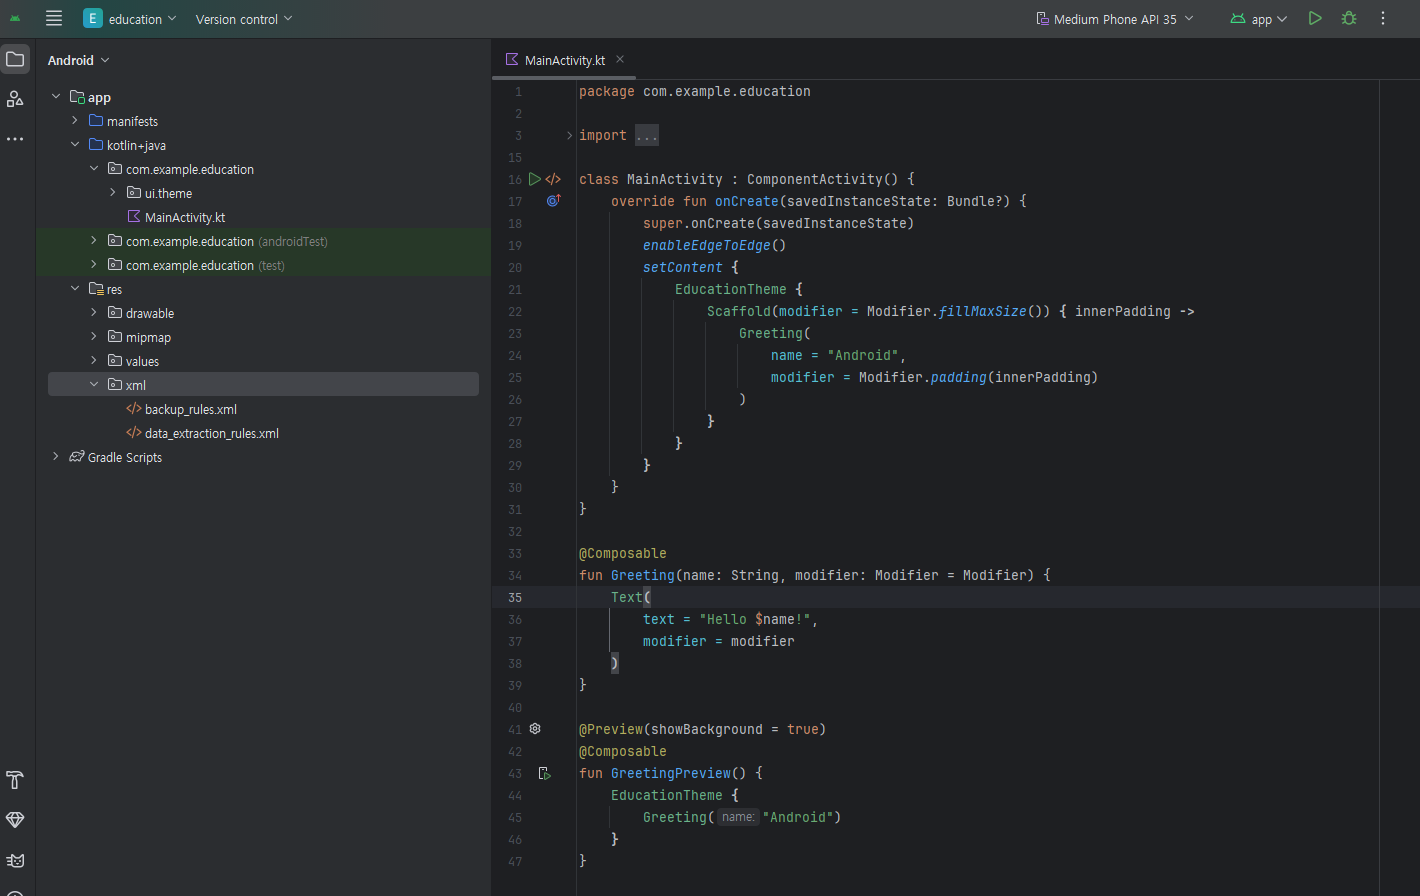Click the EducationTheme call on line 21
This screenshot has width=1420, height=896.
pos(731,289)
